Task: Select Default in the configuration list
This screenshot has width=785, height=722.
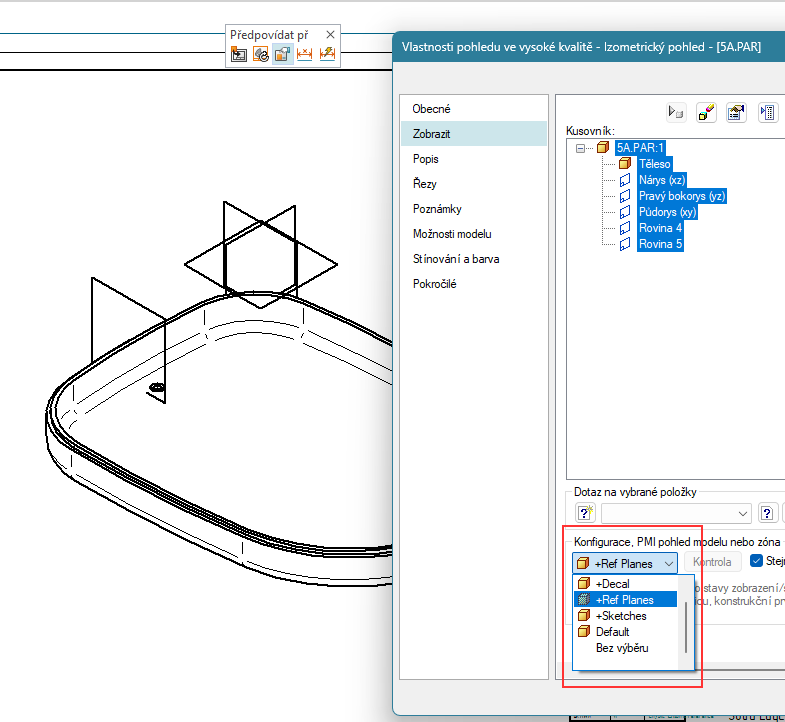Action: pyautogui.click(x=612, y=632)
